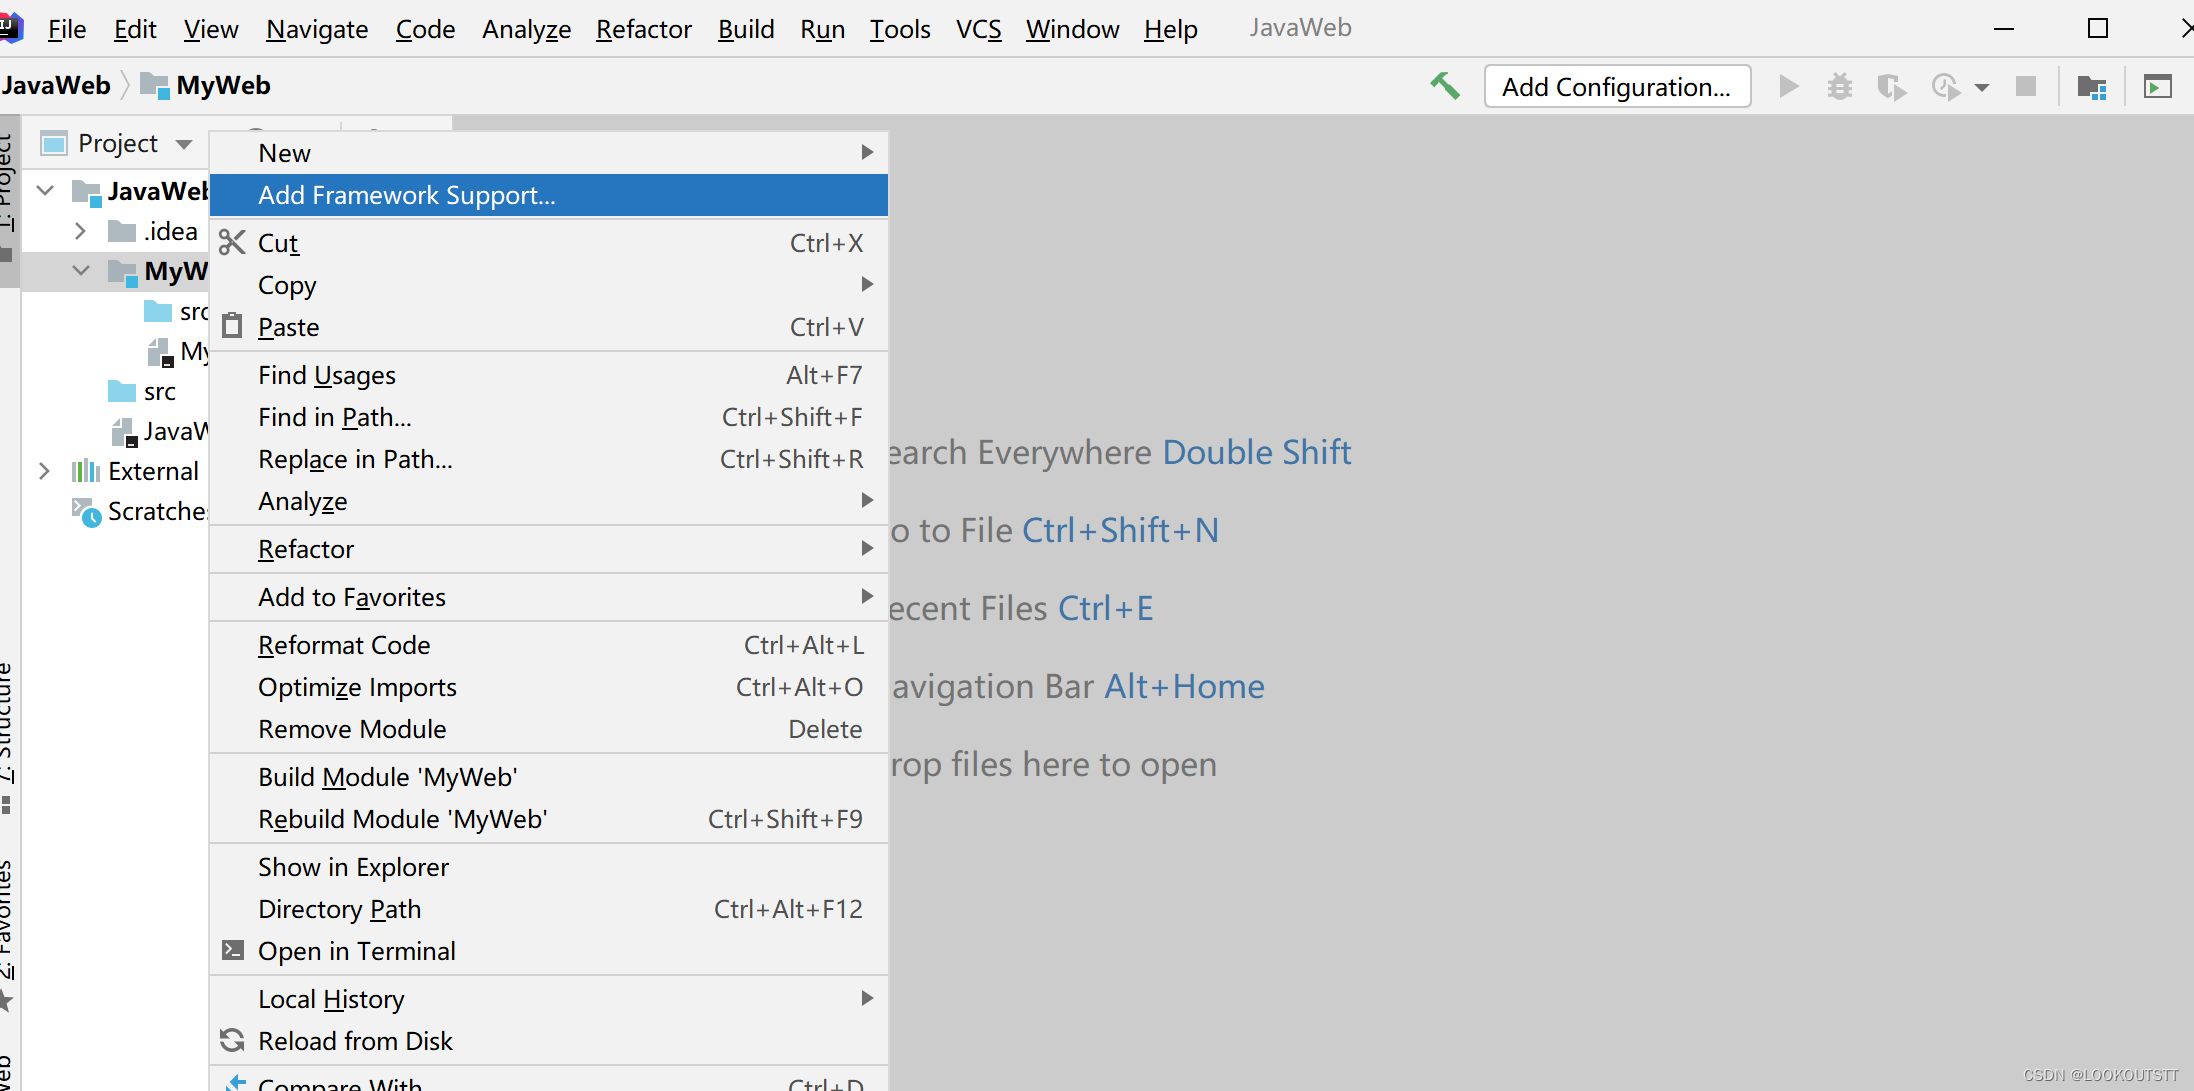Click the Open in Terminal icon
Image resolution: width=2194 pixels, height=1091 pixels.
point(232,950)
